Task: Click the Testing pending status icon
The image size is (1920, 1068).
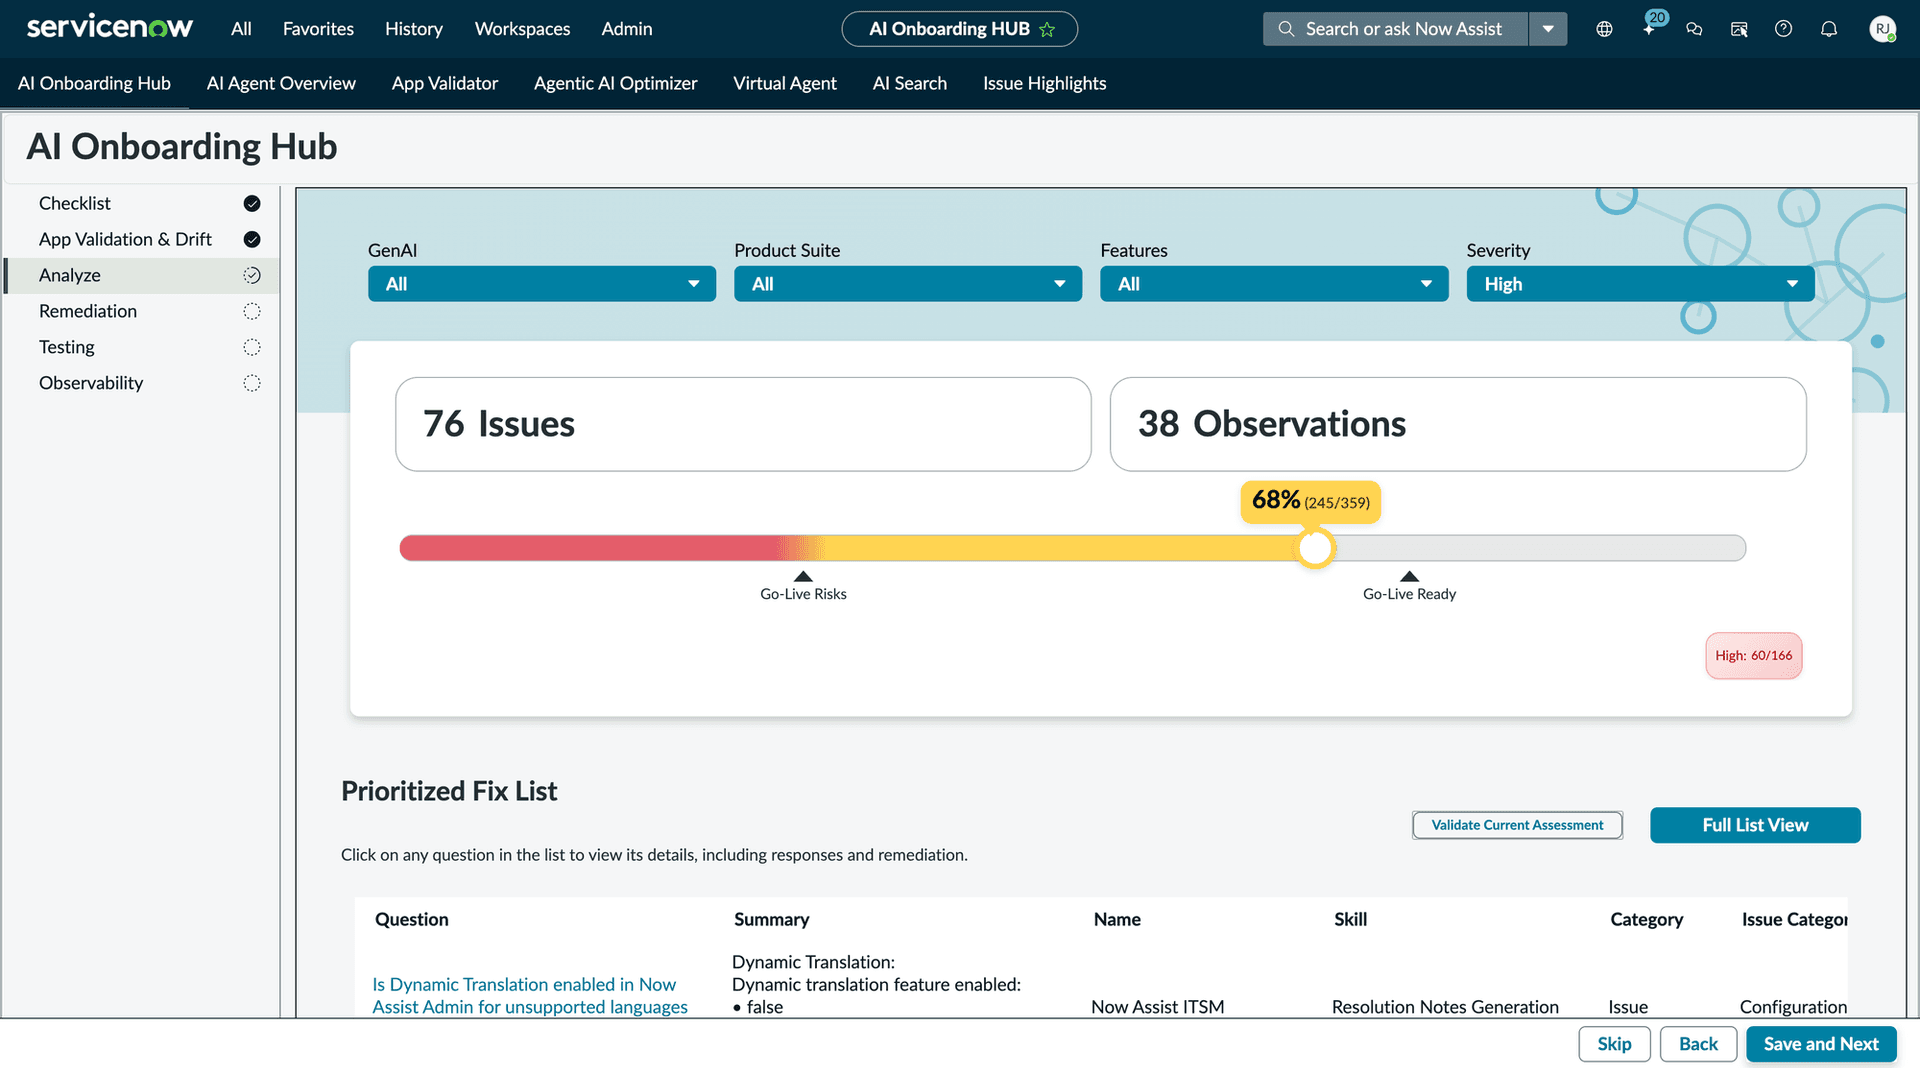Action: (252, 347)
